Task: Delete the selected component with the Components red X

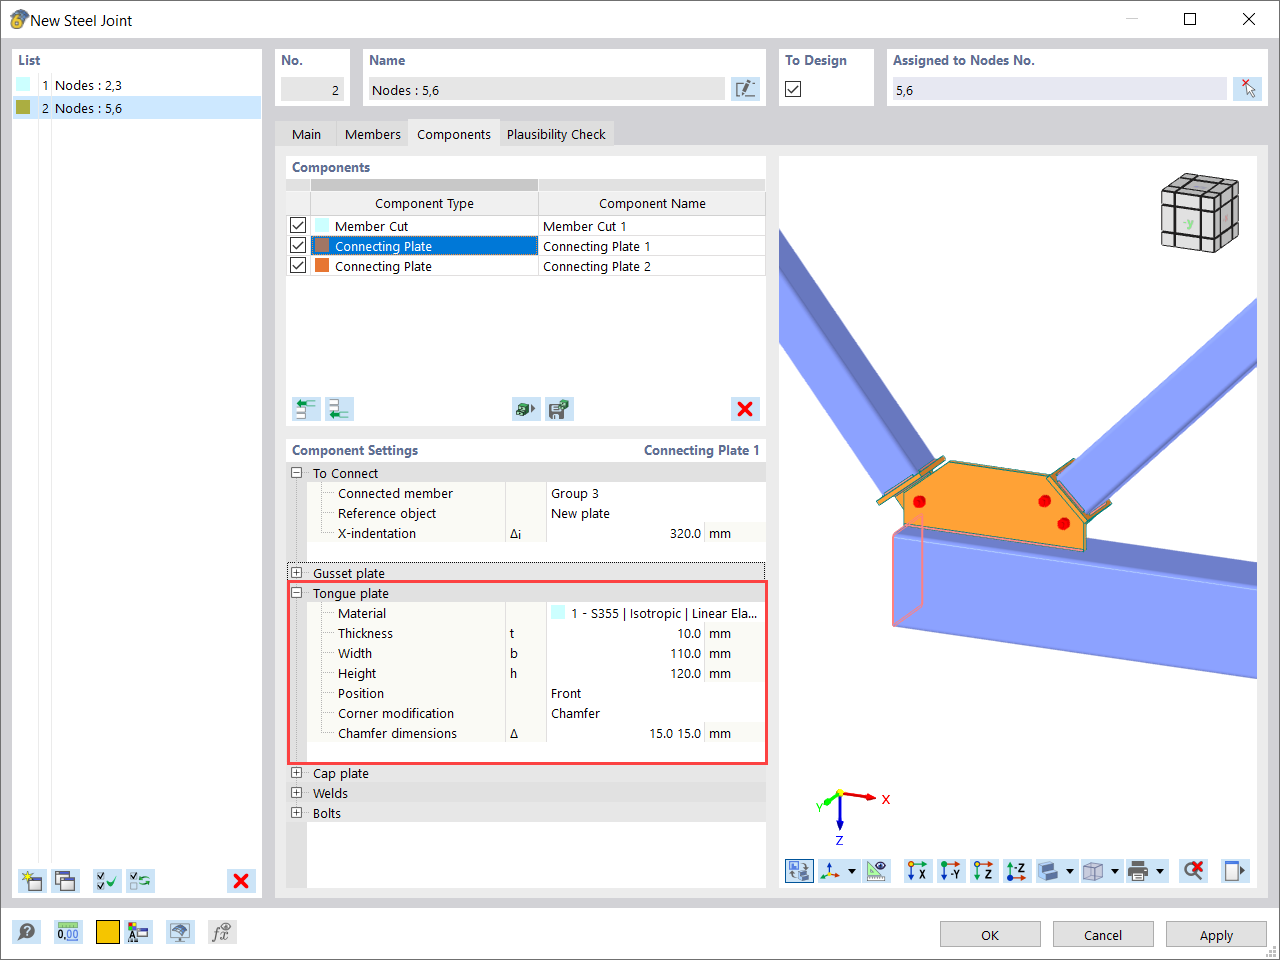Action: point(745,409)
